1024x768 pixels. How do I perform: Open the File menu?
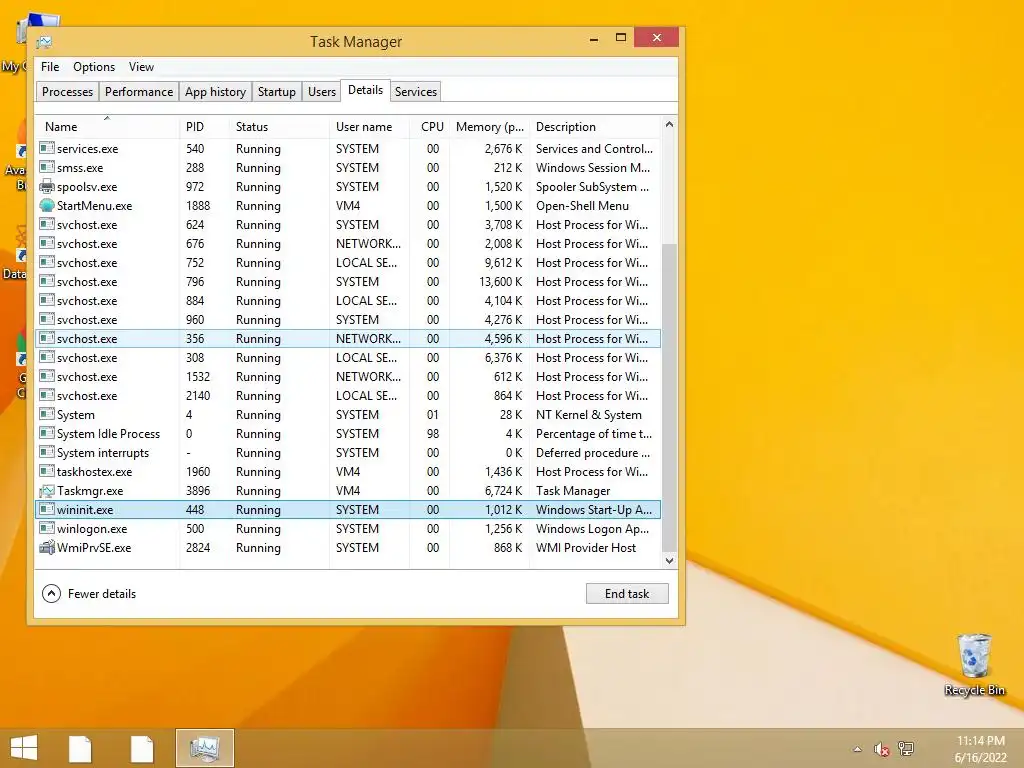(x=50, y=67)
